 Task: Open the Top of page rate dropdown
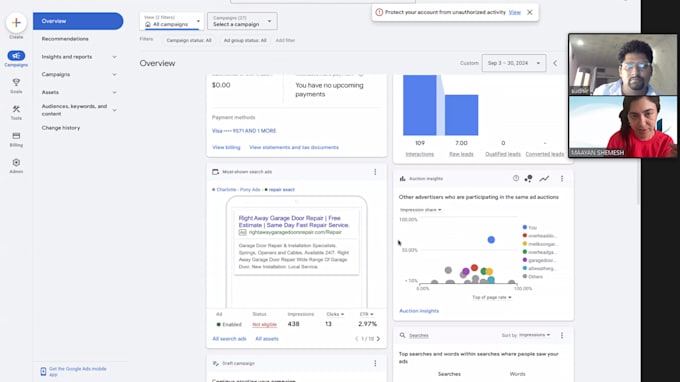click(491, 297)
